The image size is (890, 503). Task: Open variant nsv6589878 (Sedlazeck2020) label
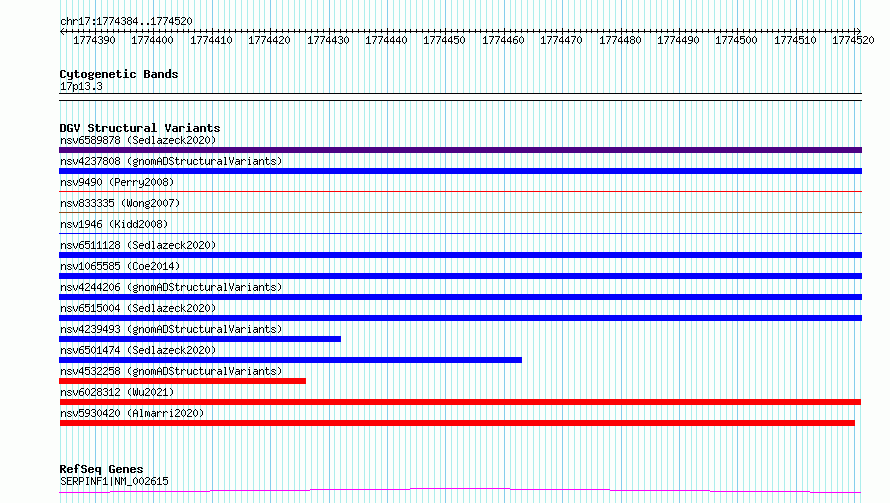pos(138,140)
